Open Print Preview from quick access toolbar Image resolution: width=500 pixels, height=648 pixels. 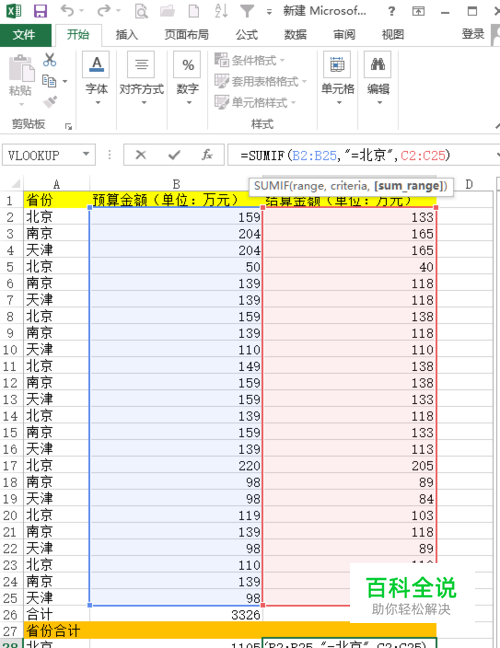point(141,11)
